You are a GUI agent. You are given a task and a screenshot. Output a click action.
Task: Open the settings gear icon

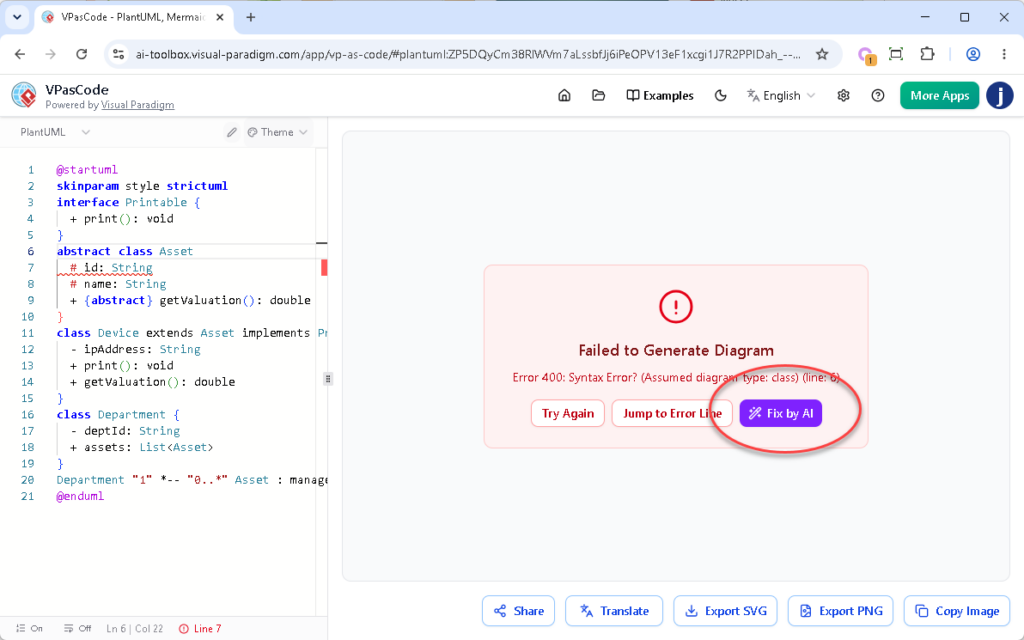coord(843,95)
